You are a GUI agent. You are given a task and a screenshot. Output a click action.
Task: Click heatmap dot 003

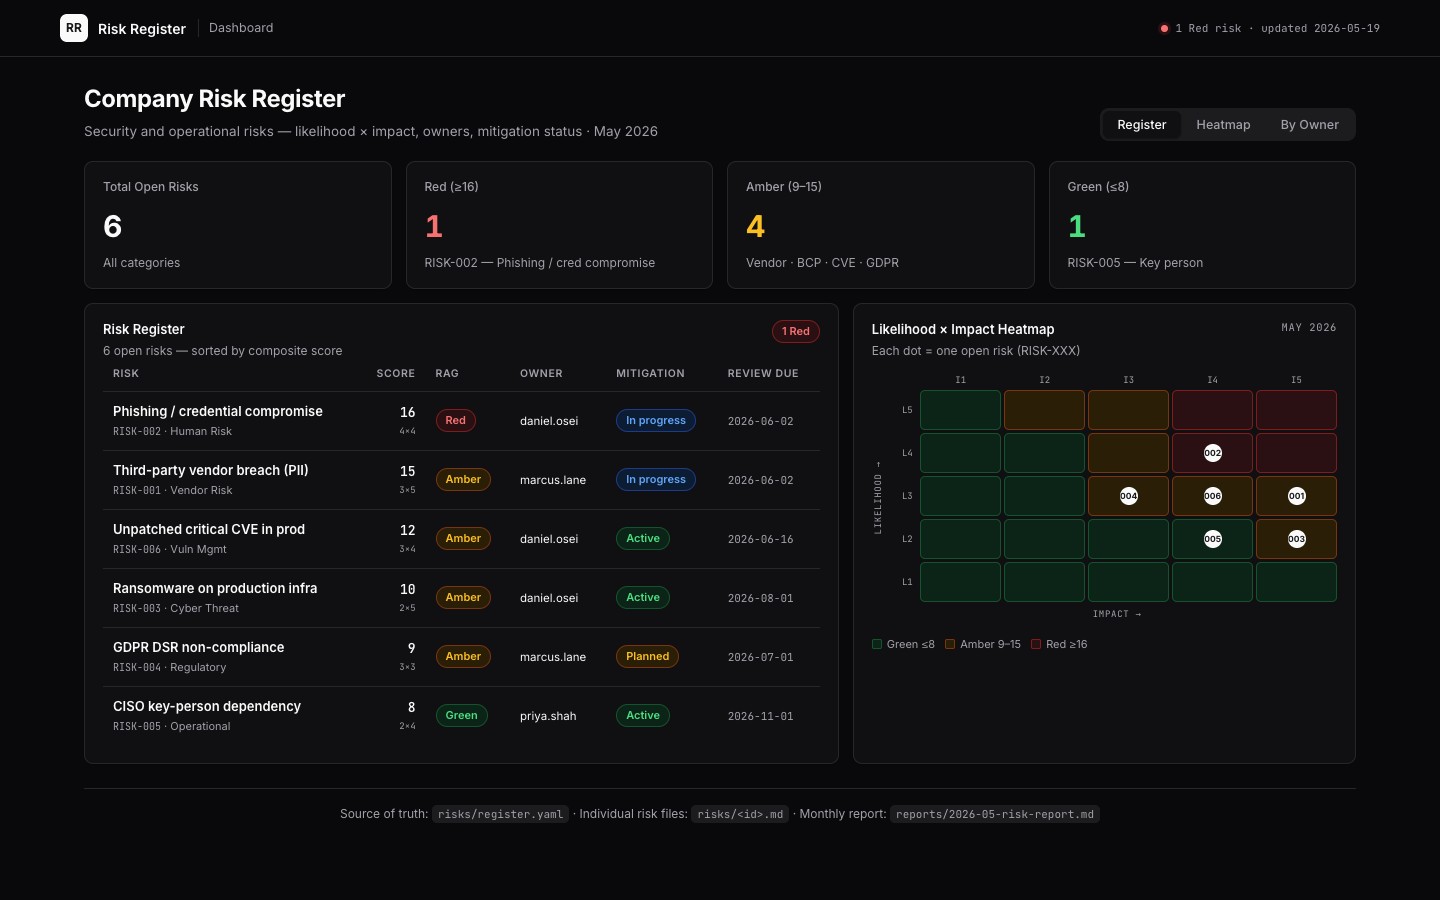(1296, 539)
